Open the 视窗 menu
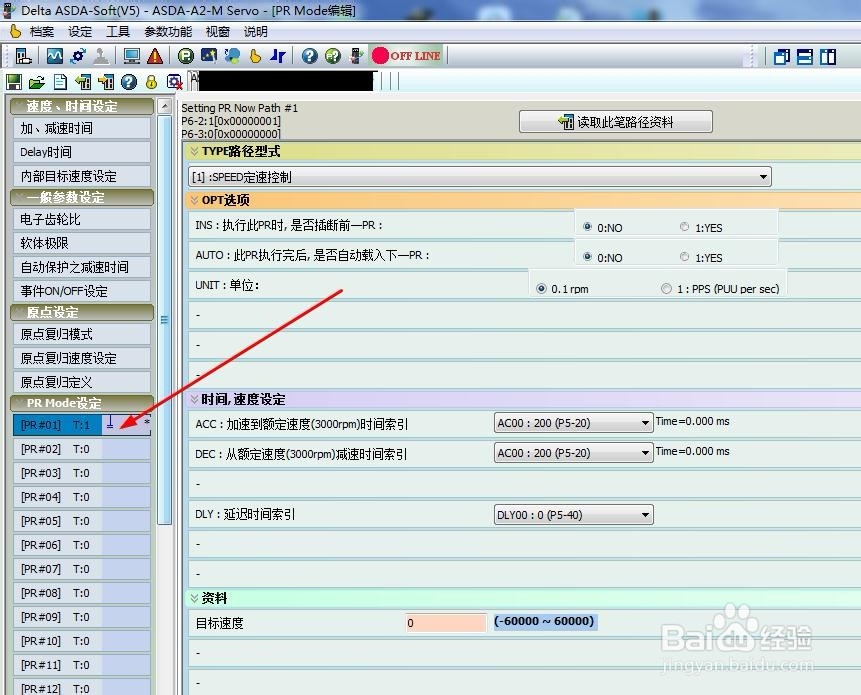Screen dimensions: 861x695 (x=218, y=32)
